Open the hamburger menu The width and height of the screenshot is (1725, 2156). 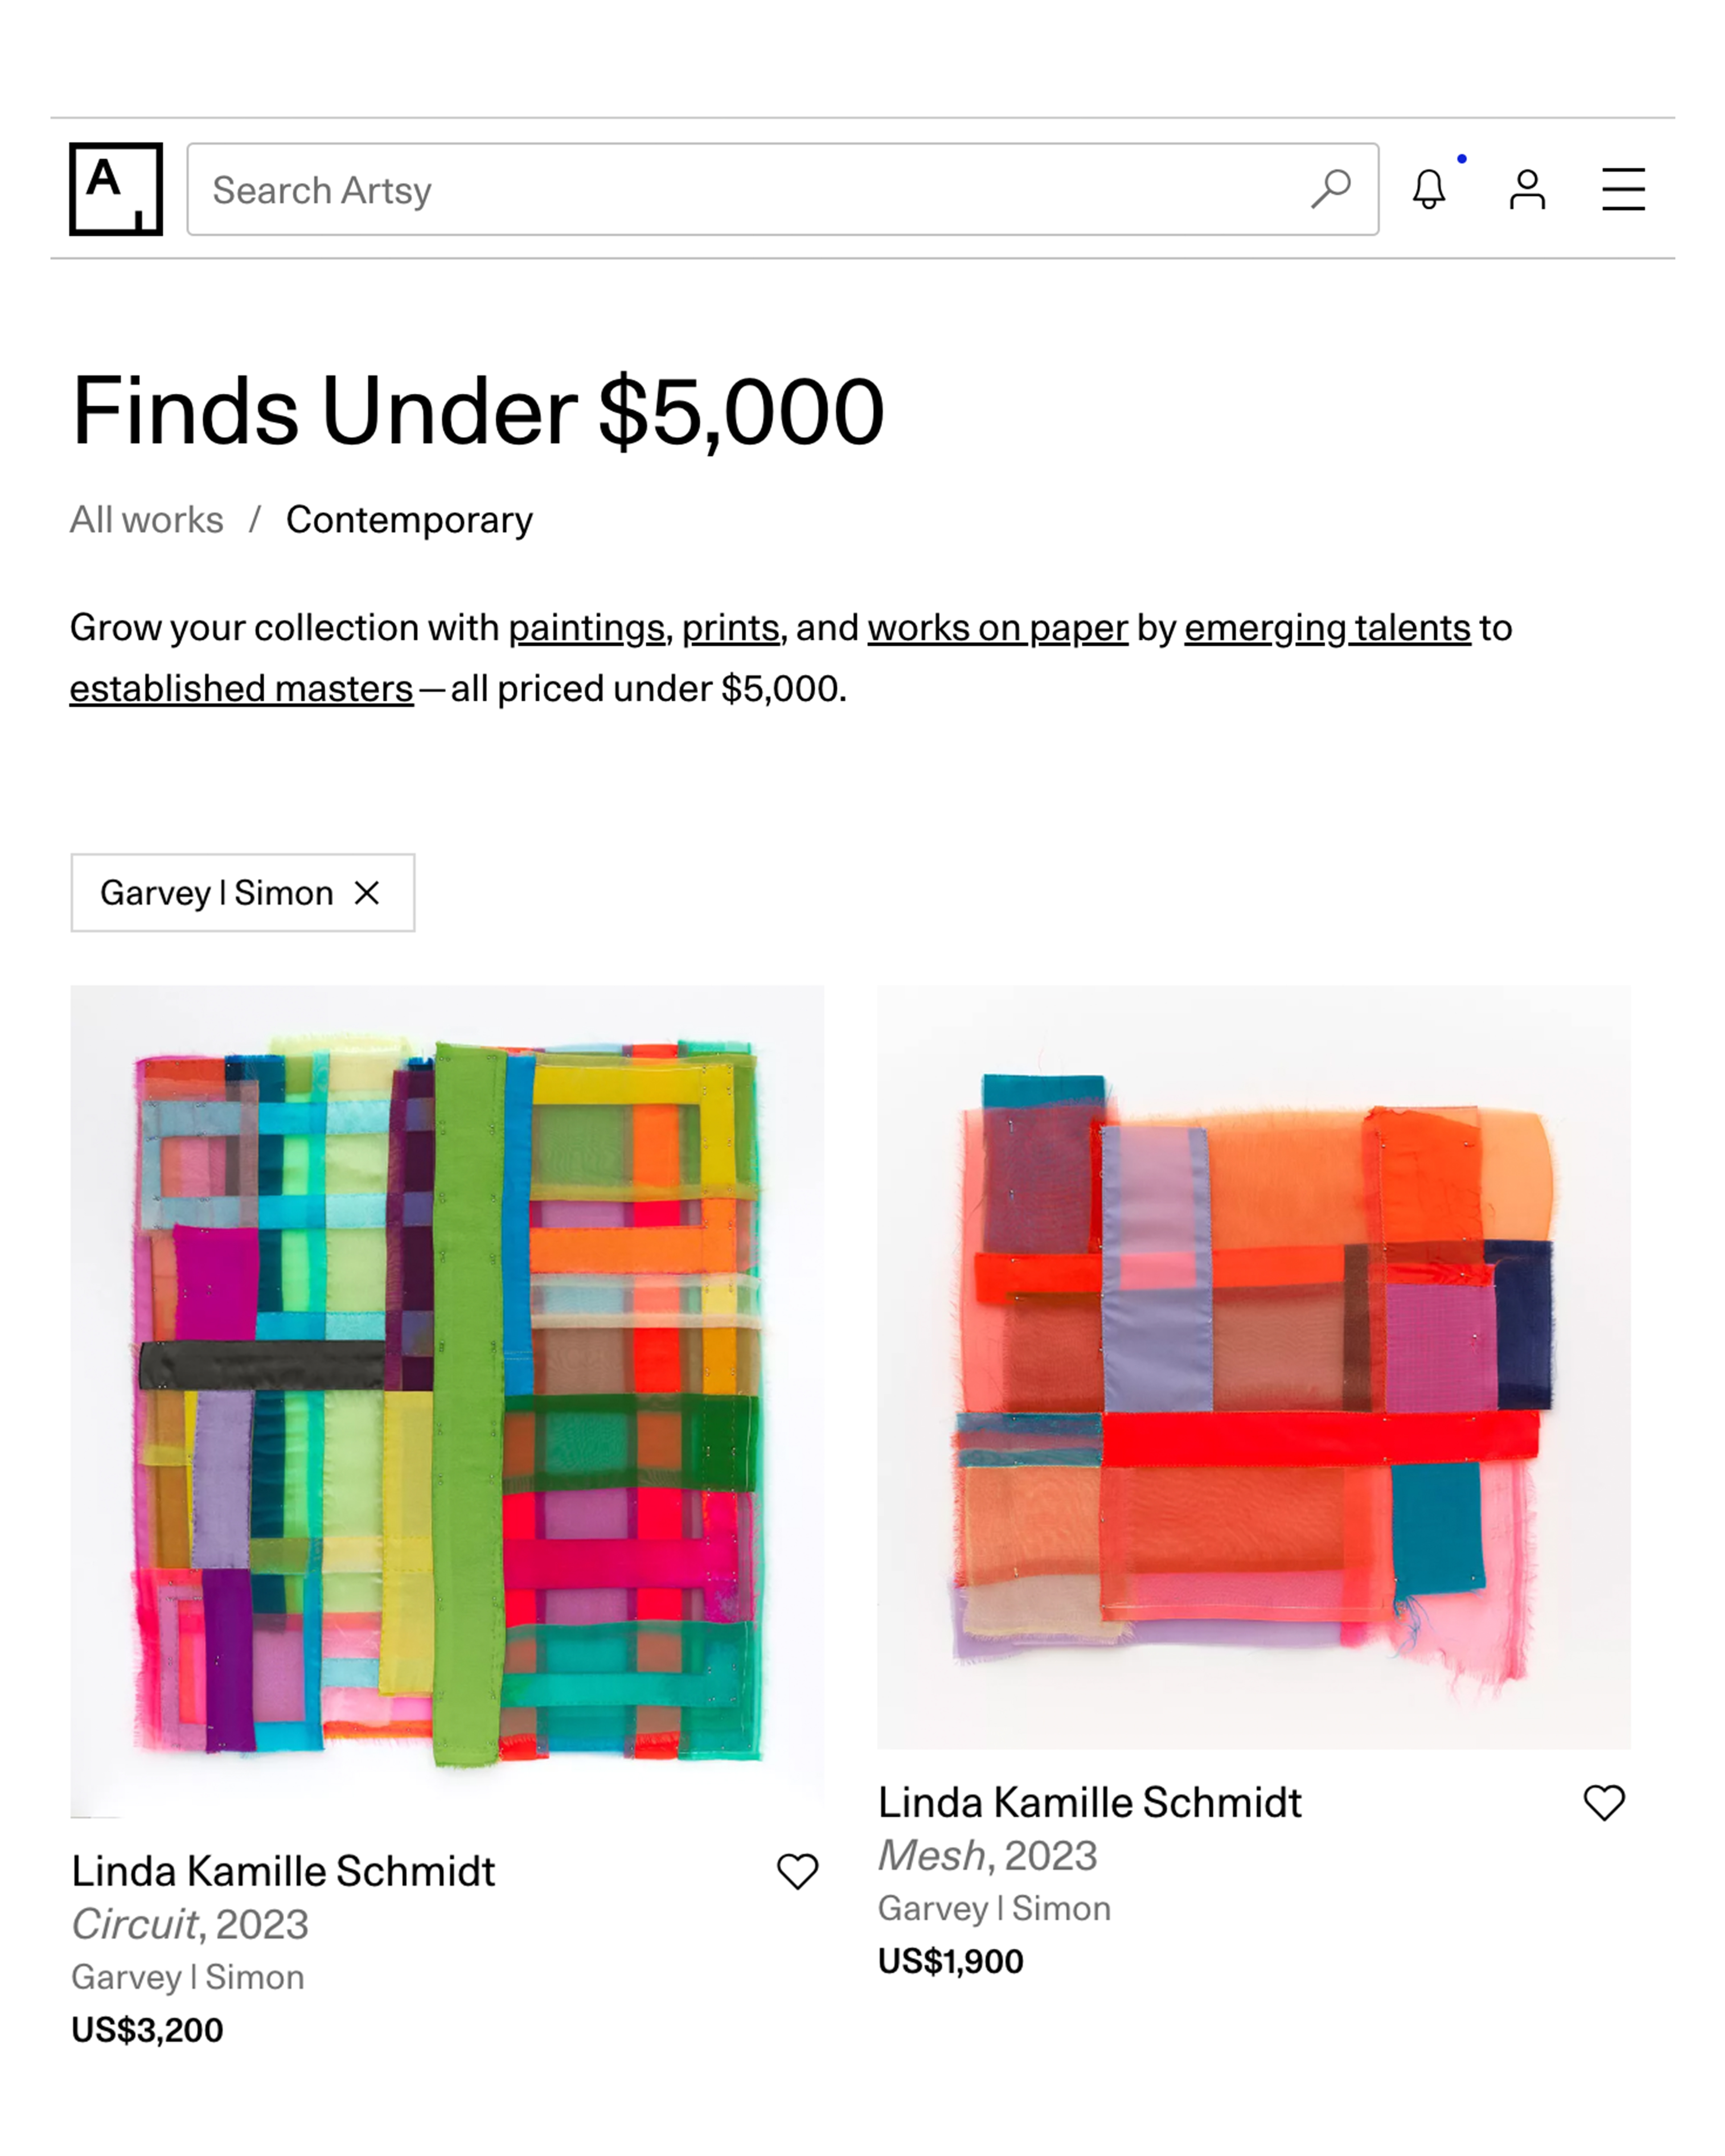(1623, 189)
